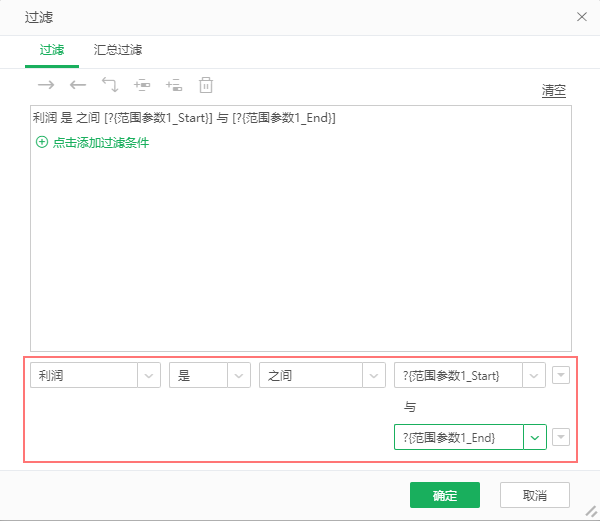The image size is (600, 521).
Task: Click the small type selector beside End parameter
Action: click(x=561, y=437)
